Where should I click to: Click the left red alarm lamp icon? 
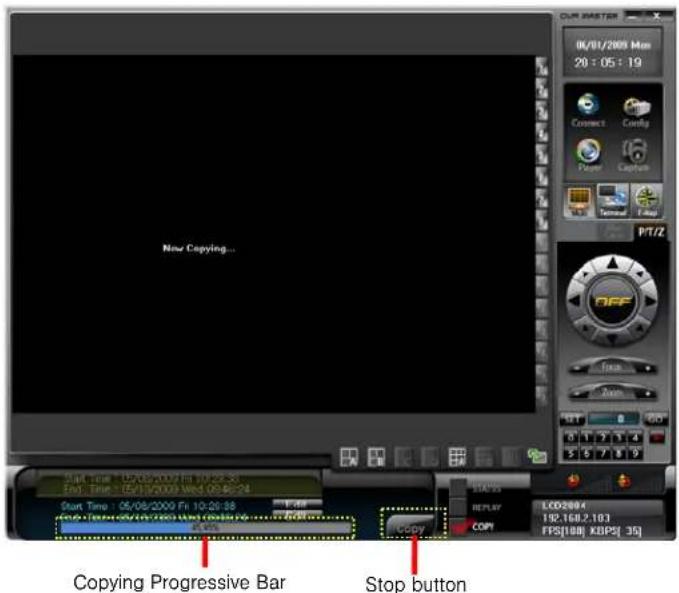click(x=573, y=480)
